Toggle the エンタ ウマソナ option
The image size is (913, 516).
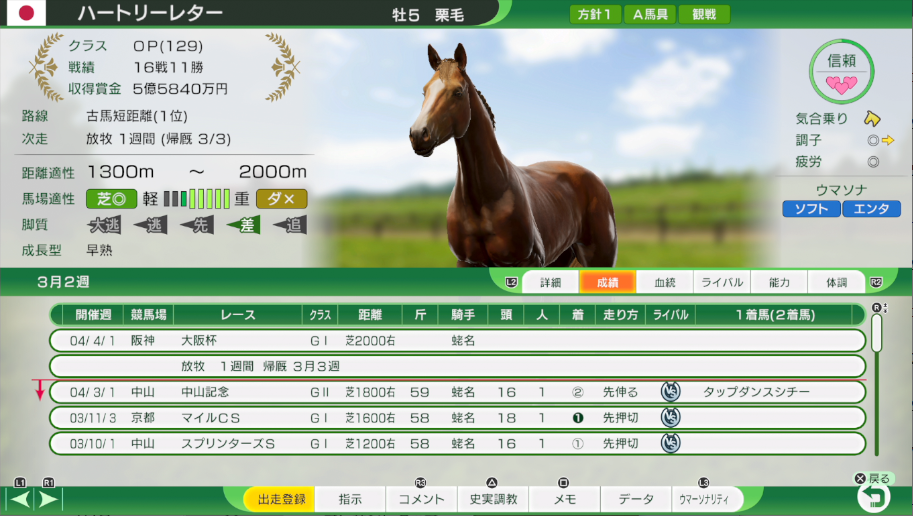872,209
